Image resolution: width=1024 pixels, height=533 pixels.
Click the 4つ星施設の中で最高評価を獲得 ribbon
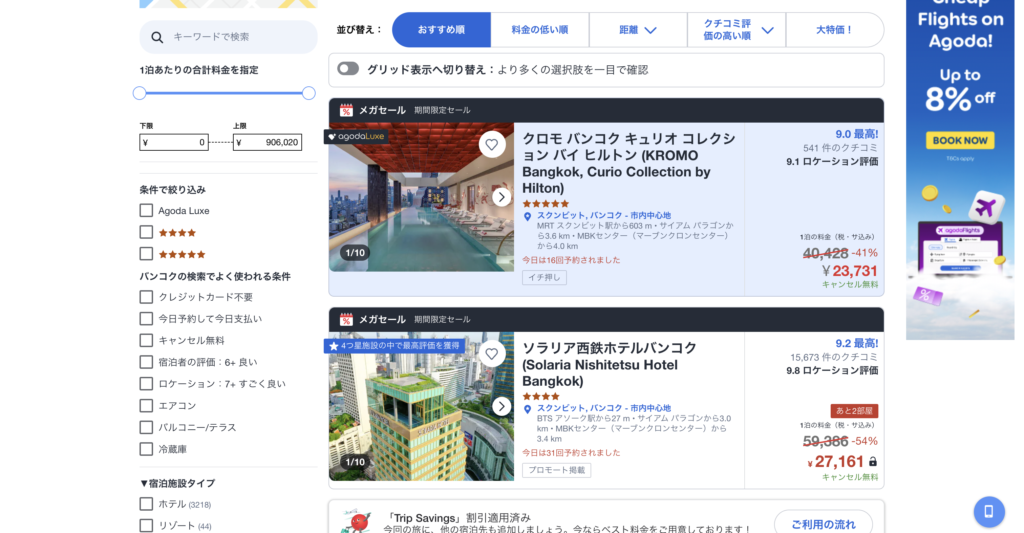click(394, 346)
